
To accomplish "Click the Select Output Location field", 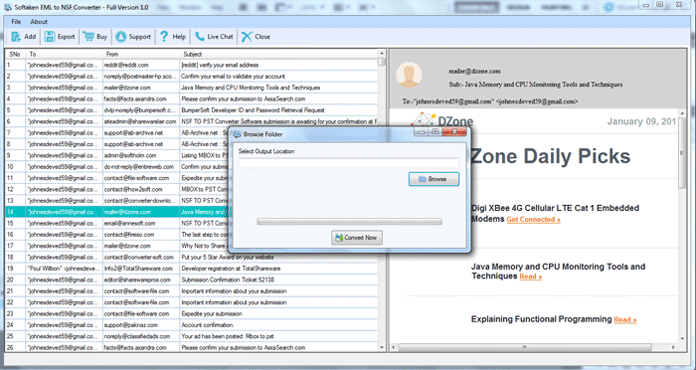I will [349, 163].
